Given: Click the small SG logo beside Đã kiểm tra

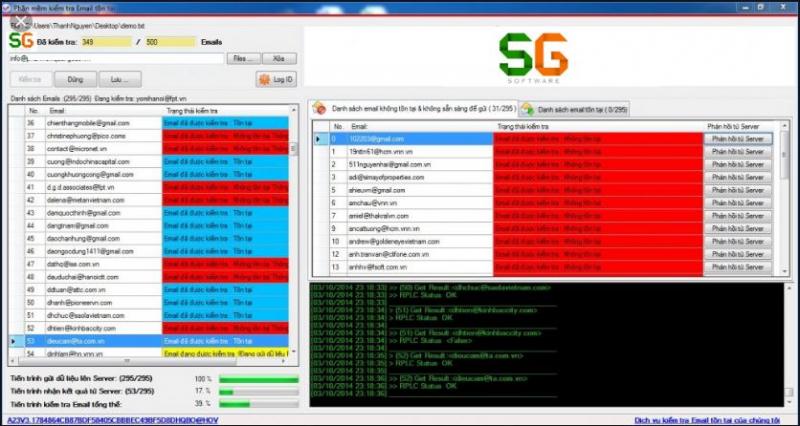Looking at the screenshot, I should coord(20,41).
